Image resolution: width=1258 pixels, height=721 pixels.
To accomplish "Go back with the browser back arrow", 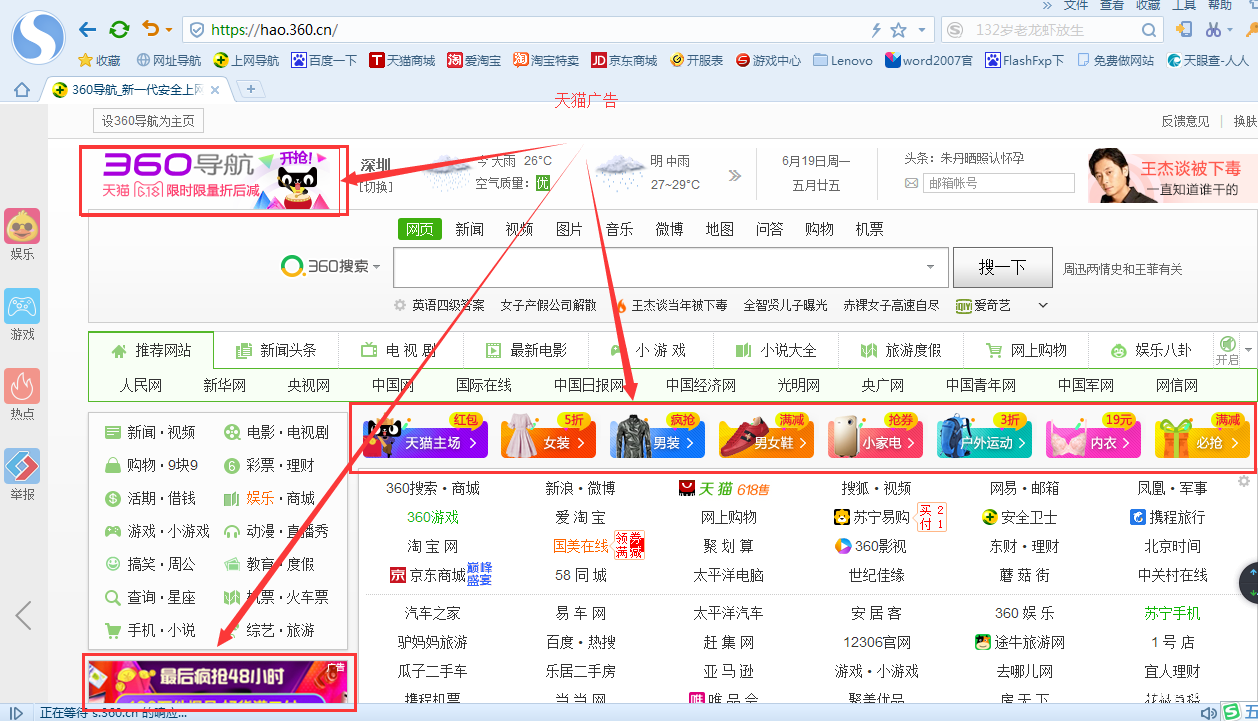I will tap(88, 29).
